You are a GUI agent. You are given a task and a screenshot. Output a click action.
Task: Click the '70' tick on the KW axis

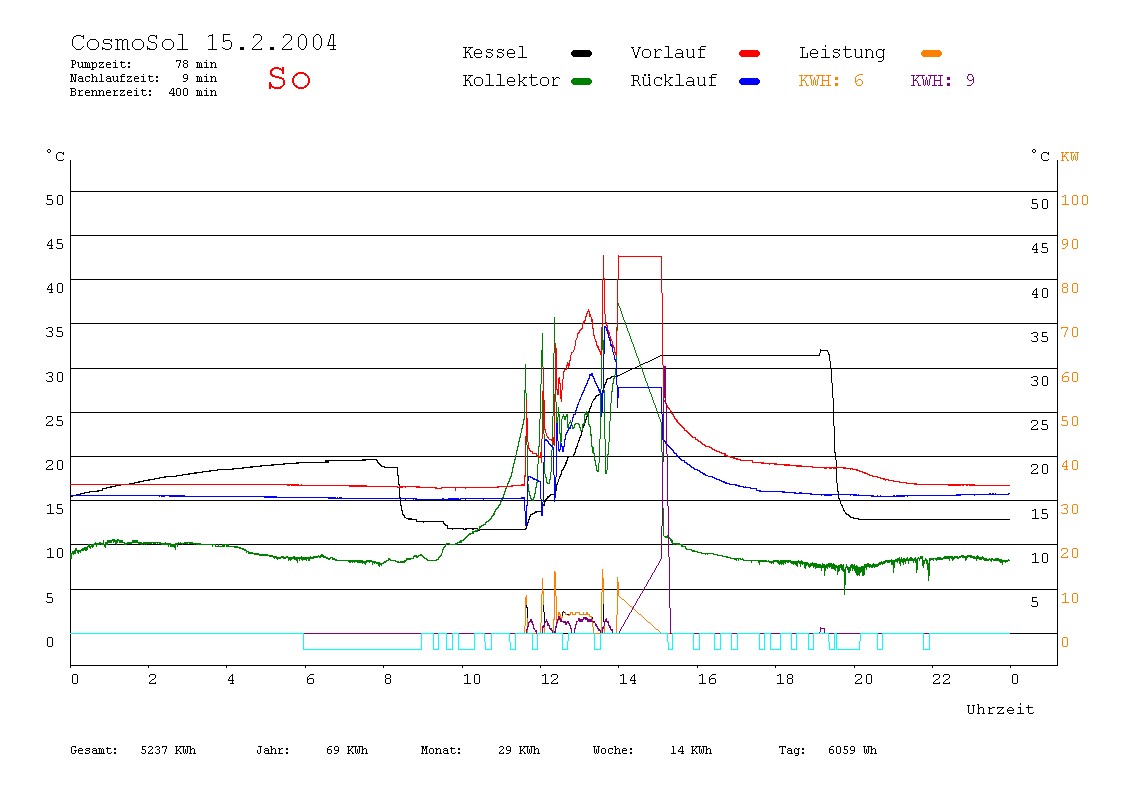point(1070,332)
